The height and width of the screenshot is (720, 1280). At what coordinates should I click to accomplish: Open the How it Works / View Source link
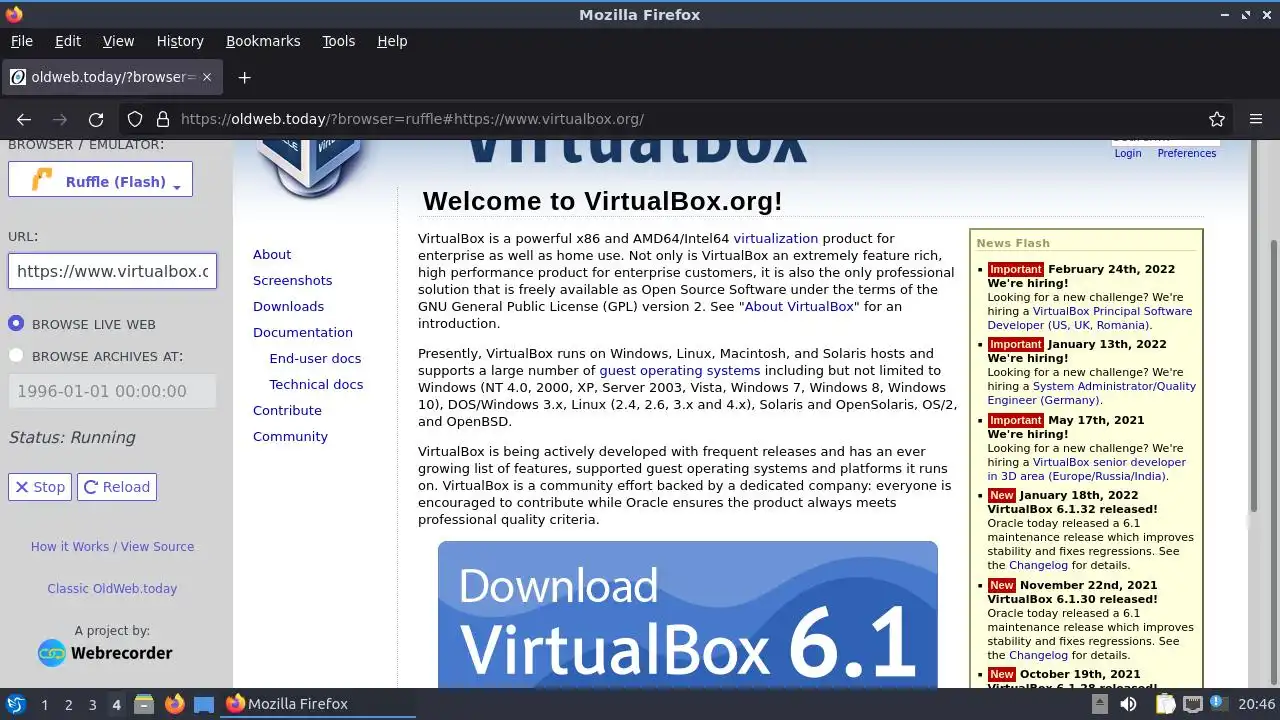pos(112,546)
